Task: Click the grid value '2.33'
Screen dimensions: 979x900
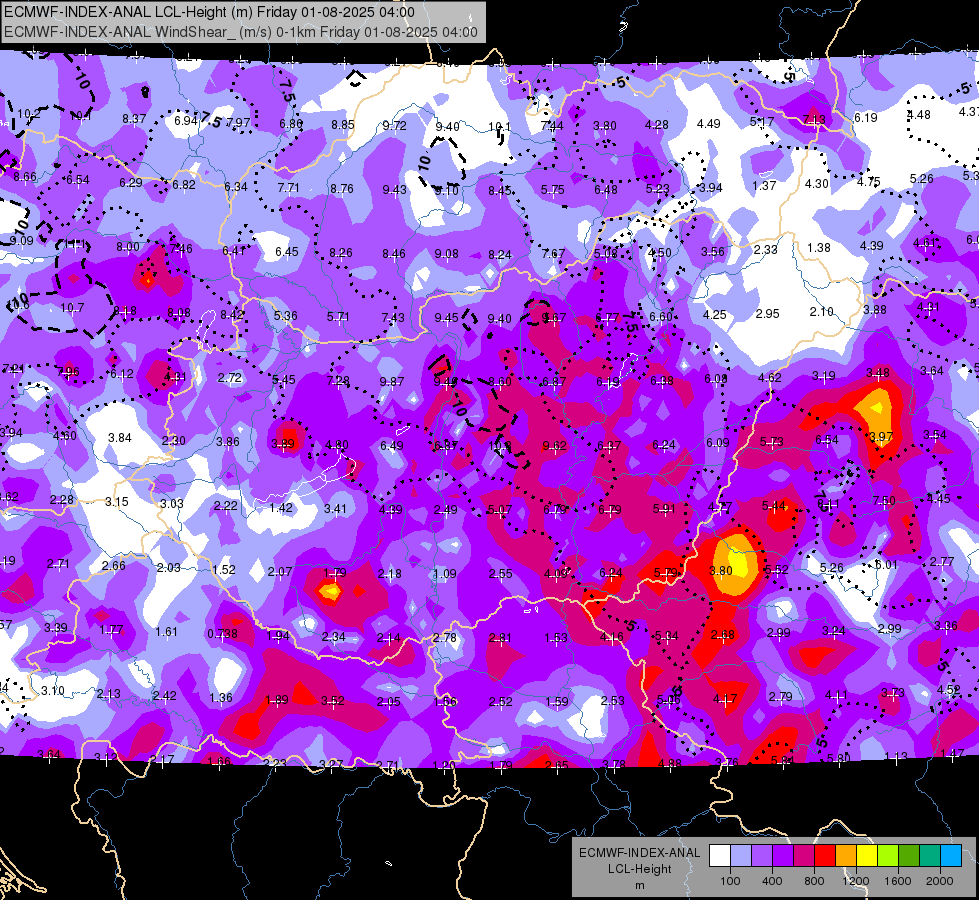Action: [765, 249]
